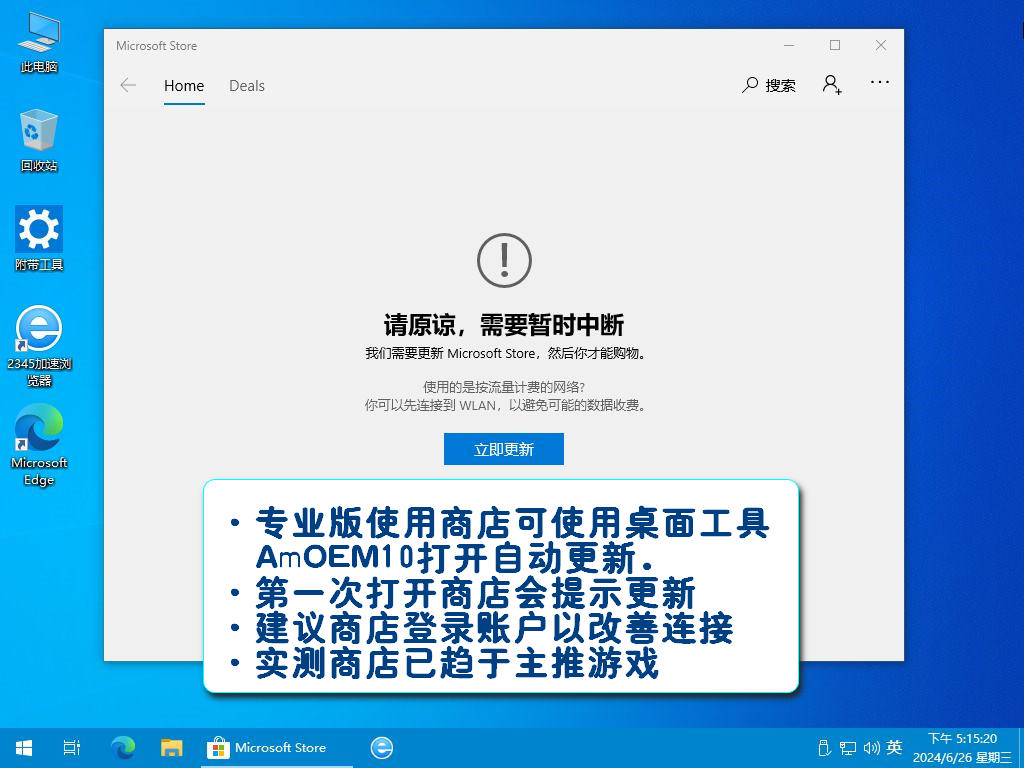1024x768 pixels.
Task: Maximize the Microsoft Store window
Action: tap(835, 45)
